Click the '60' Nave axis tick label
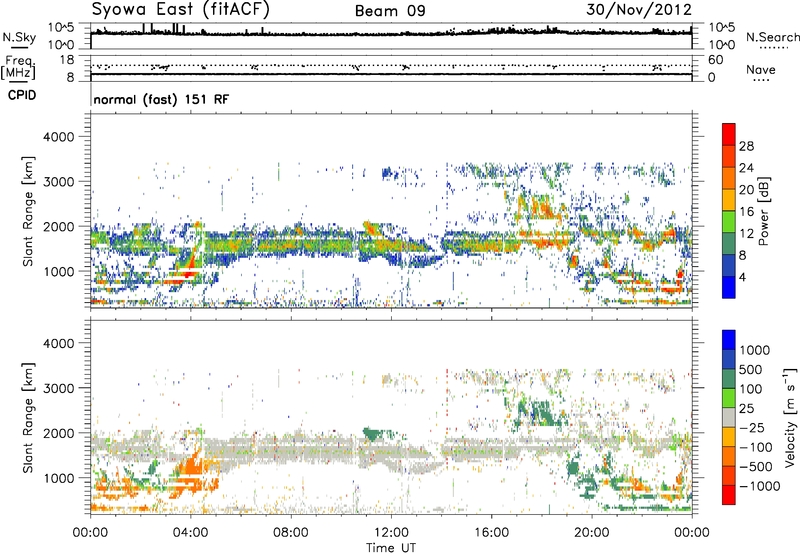The image size is (800, 554). click(x=715, y=60)
